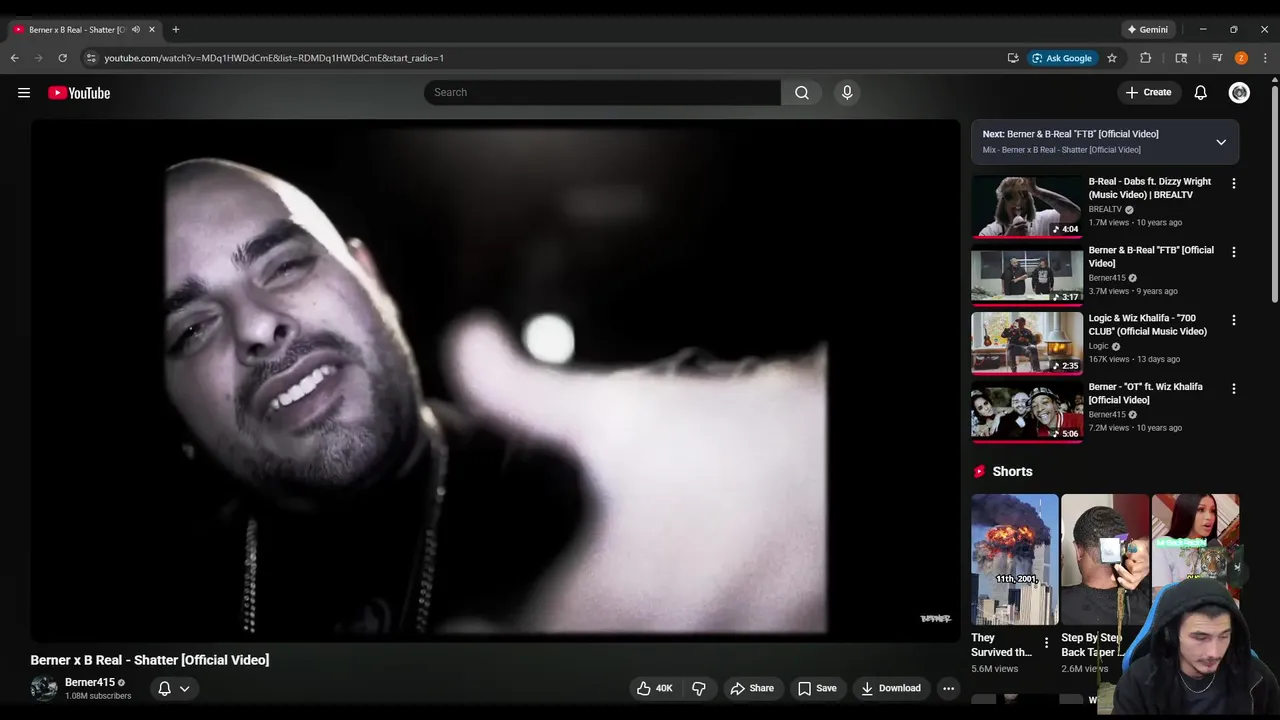Open the account avatar menu
Viewport: 1280px width, 720px height.
tap(1239, 93)
